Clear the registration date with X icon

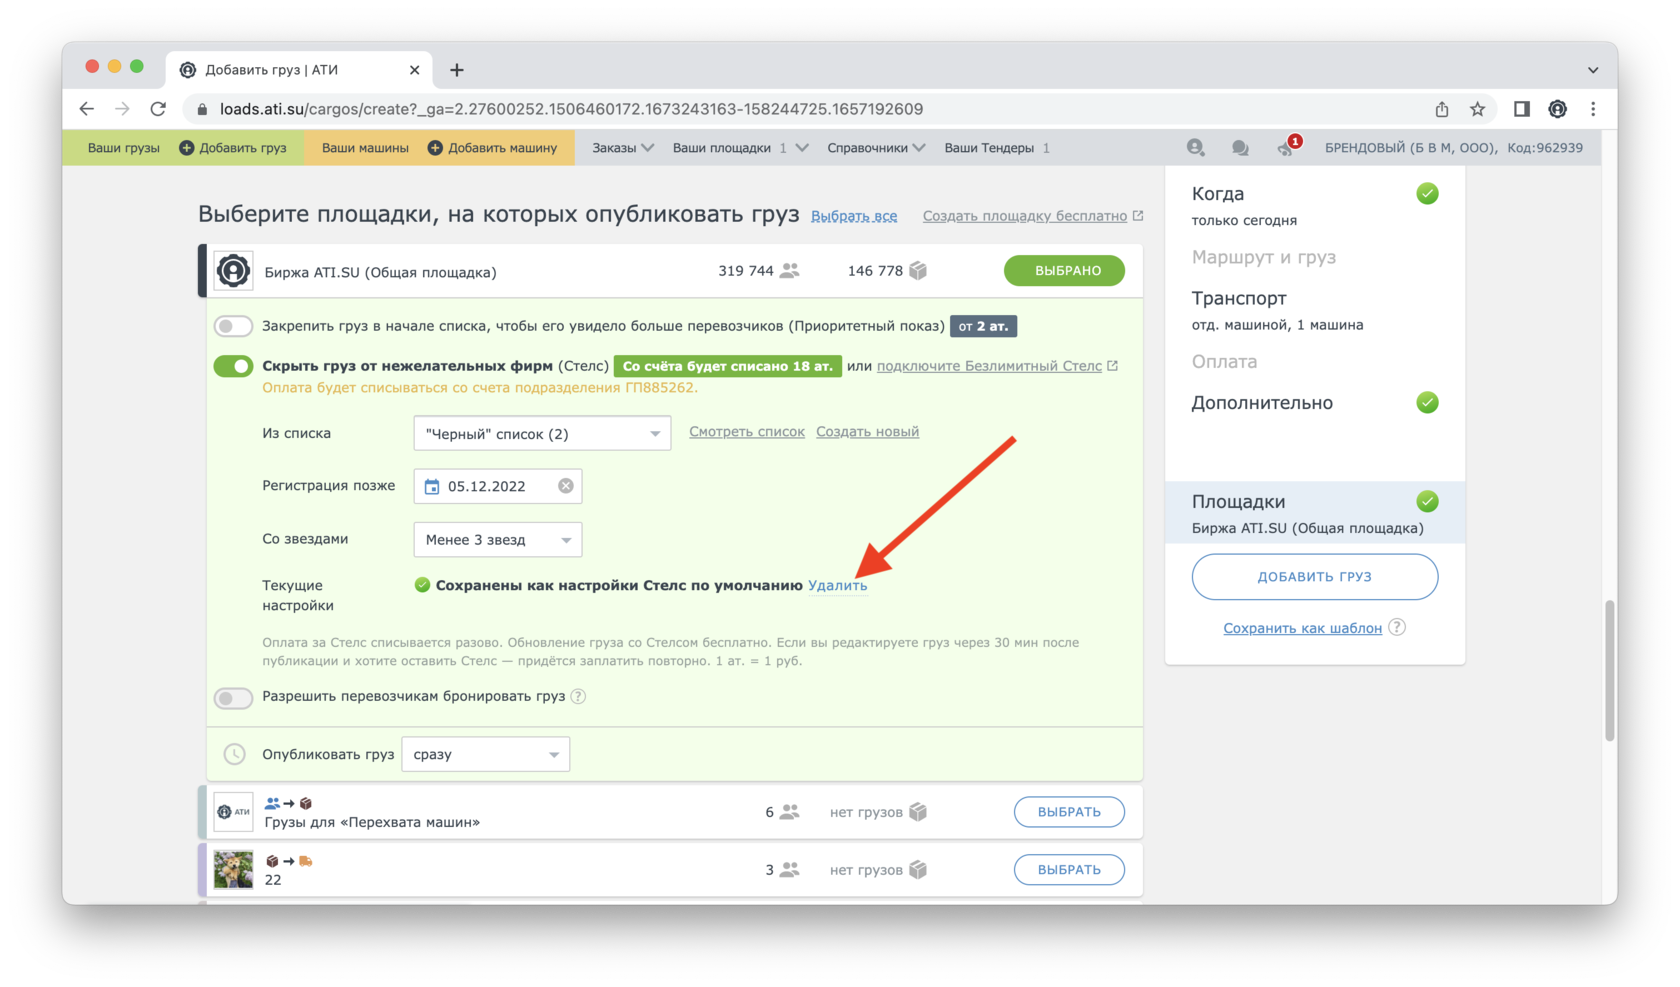566,486
